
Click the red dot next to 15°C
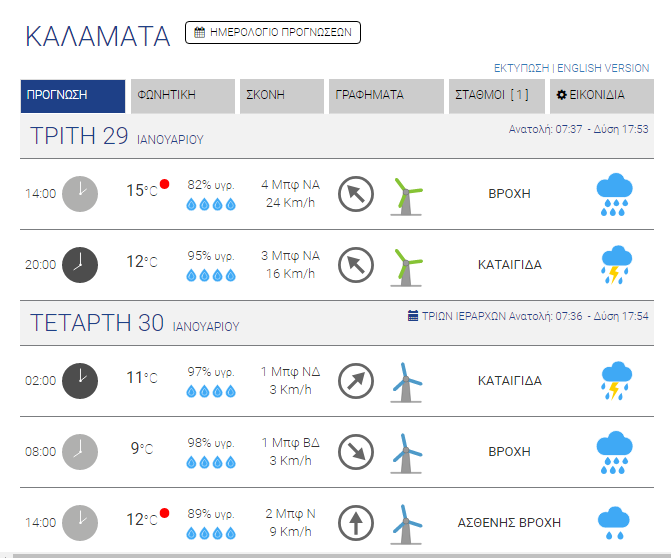[165, 184]
